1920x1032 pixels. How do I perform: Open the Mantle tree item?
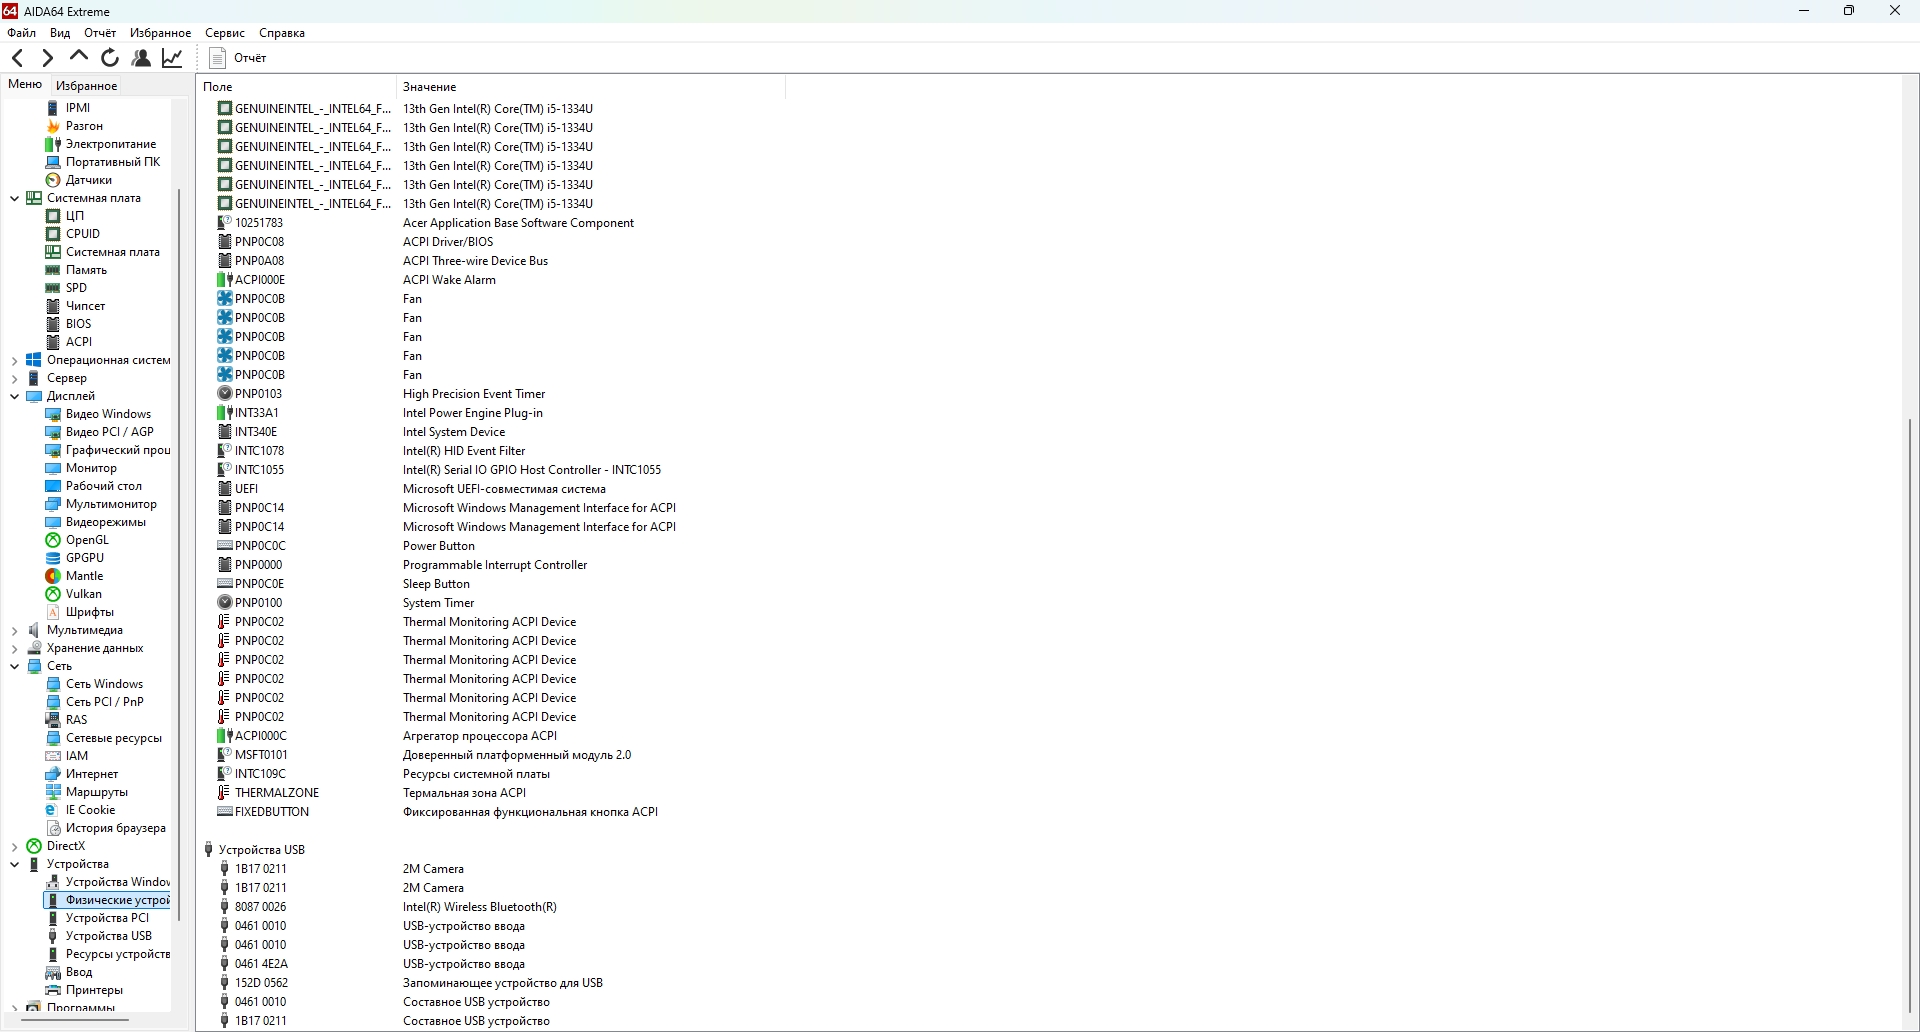pyautogui.click(x=75, y=576)
